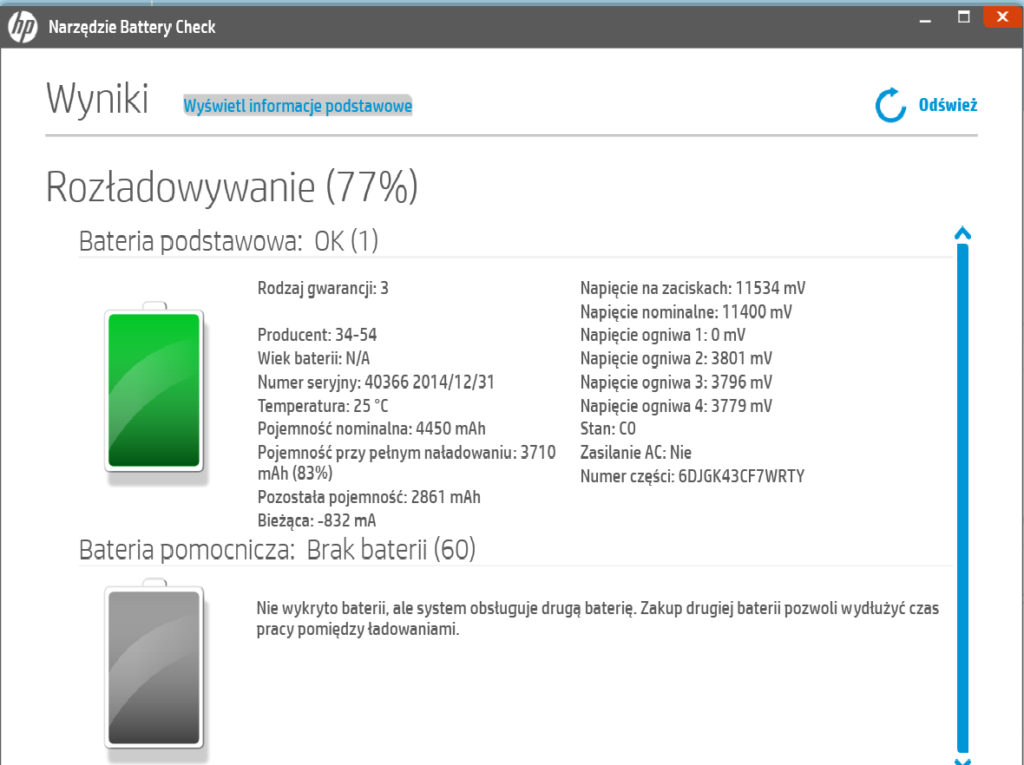Viewport: 1024px width, 765px height.
Task: Click the Rozładowywanie (77%) status heading
Action: (232, 187)
